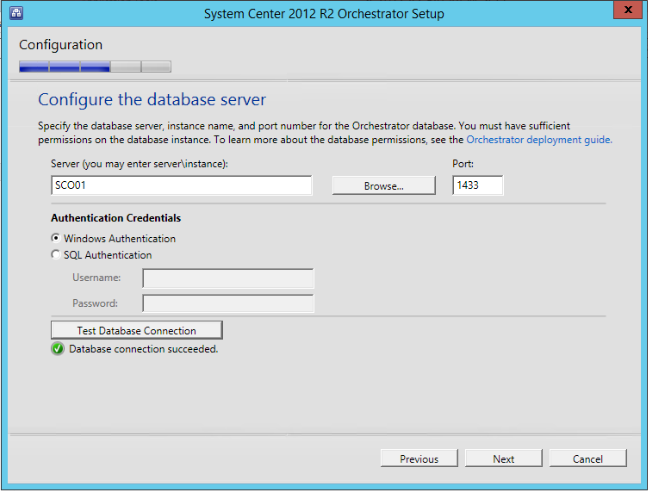The width and height of the screenshot is (648, 491).
Task: Open the Orchestrator deployment guide link
Action: (539, 140)
